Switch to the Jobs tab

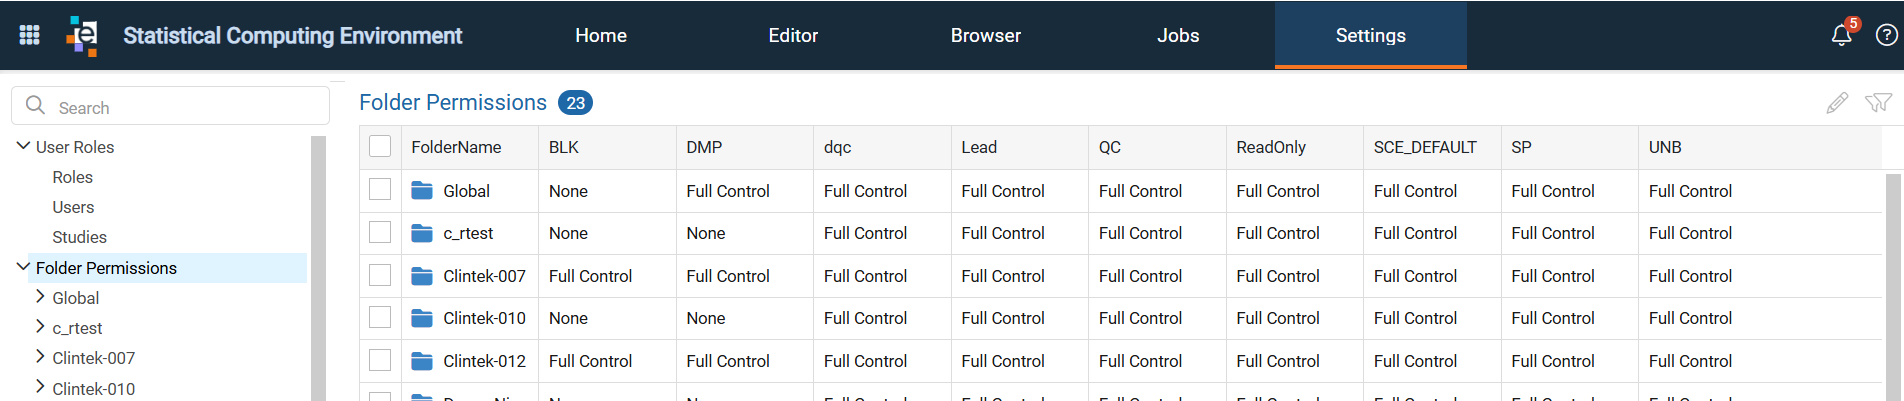1178,35
